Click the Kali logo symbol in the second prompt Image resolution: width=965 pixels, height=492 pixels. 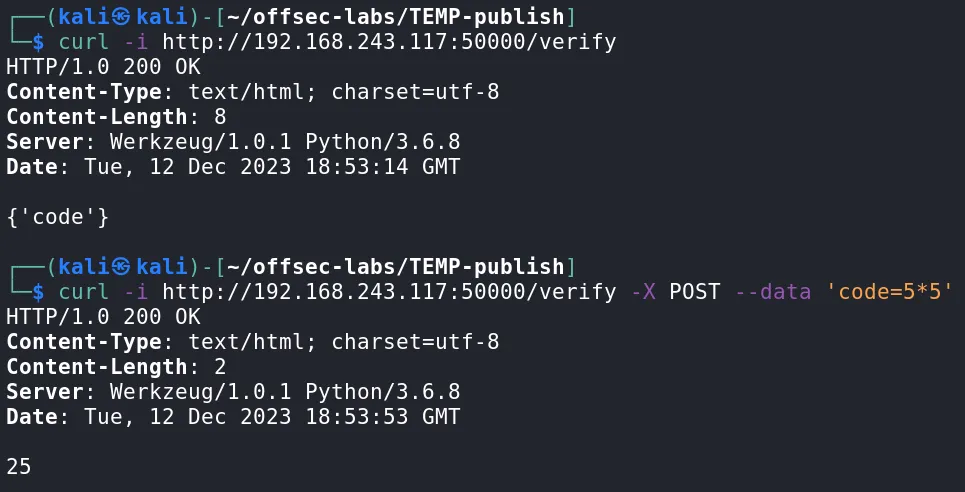[121, 267]
